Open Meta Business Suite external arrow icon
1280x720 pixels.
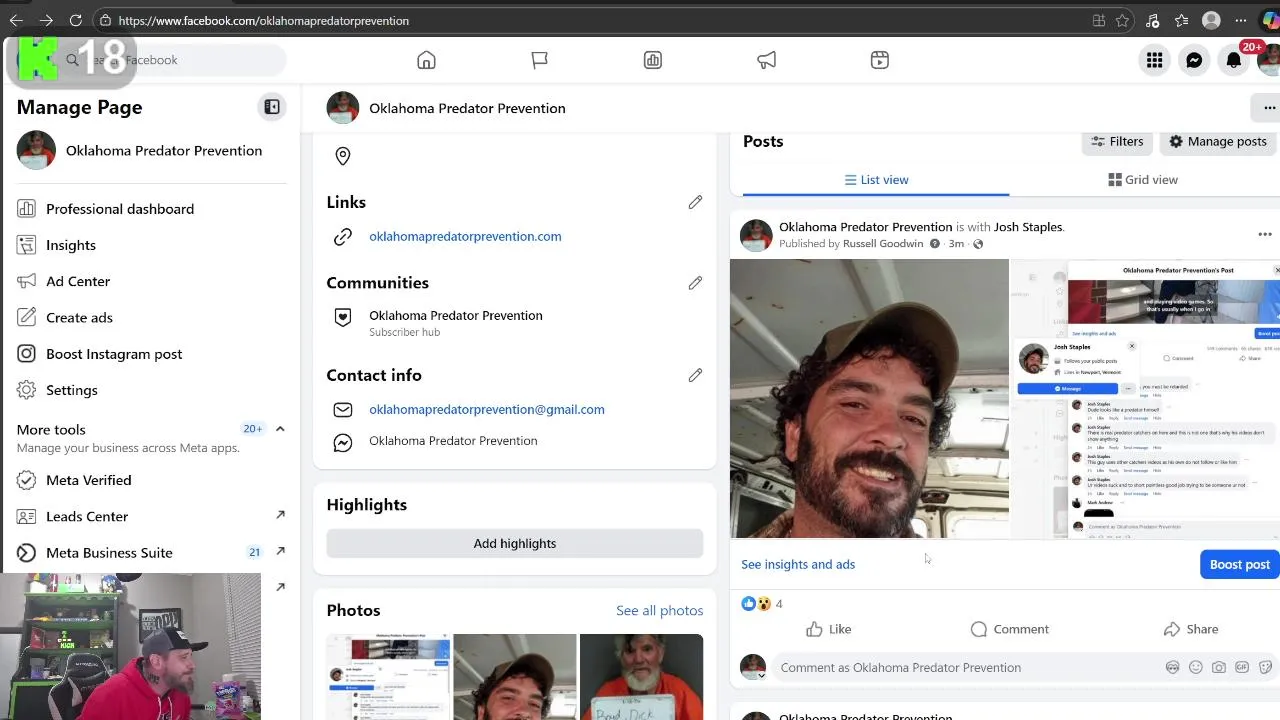pyautogui.click(x=280, y=551)
